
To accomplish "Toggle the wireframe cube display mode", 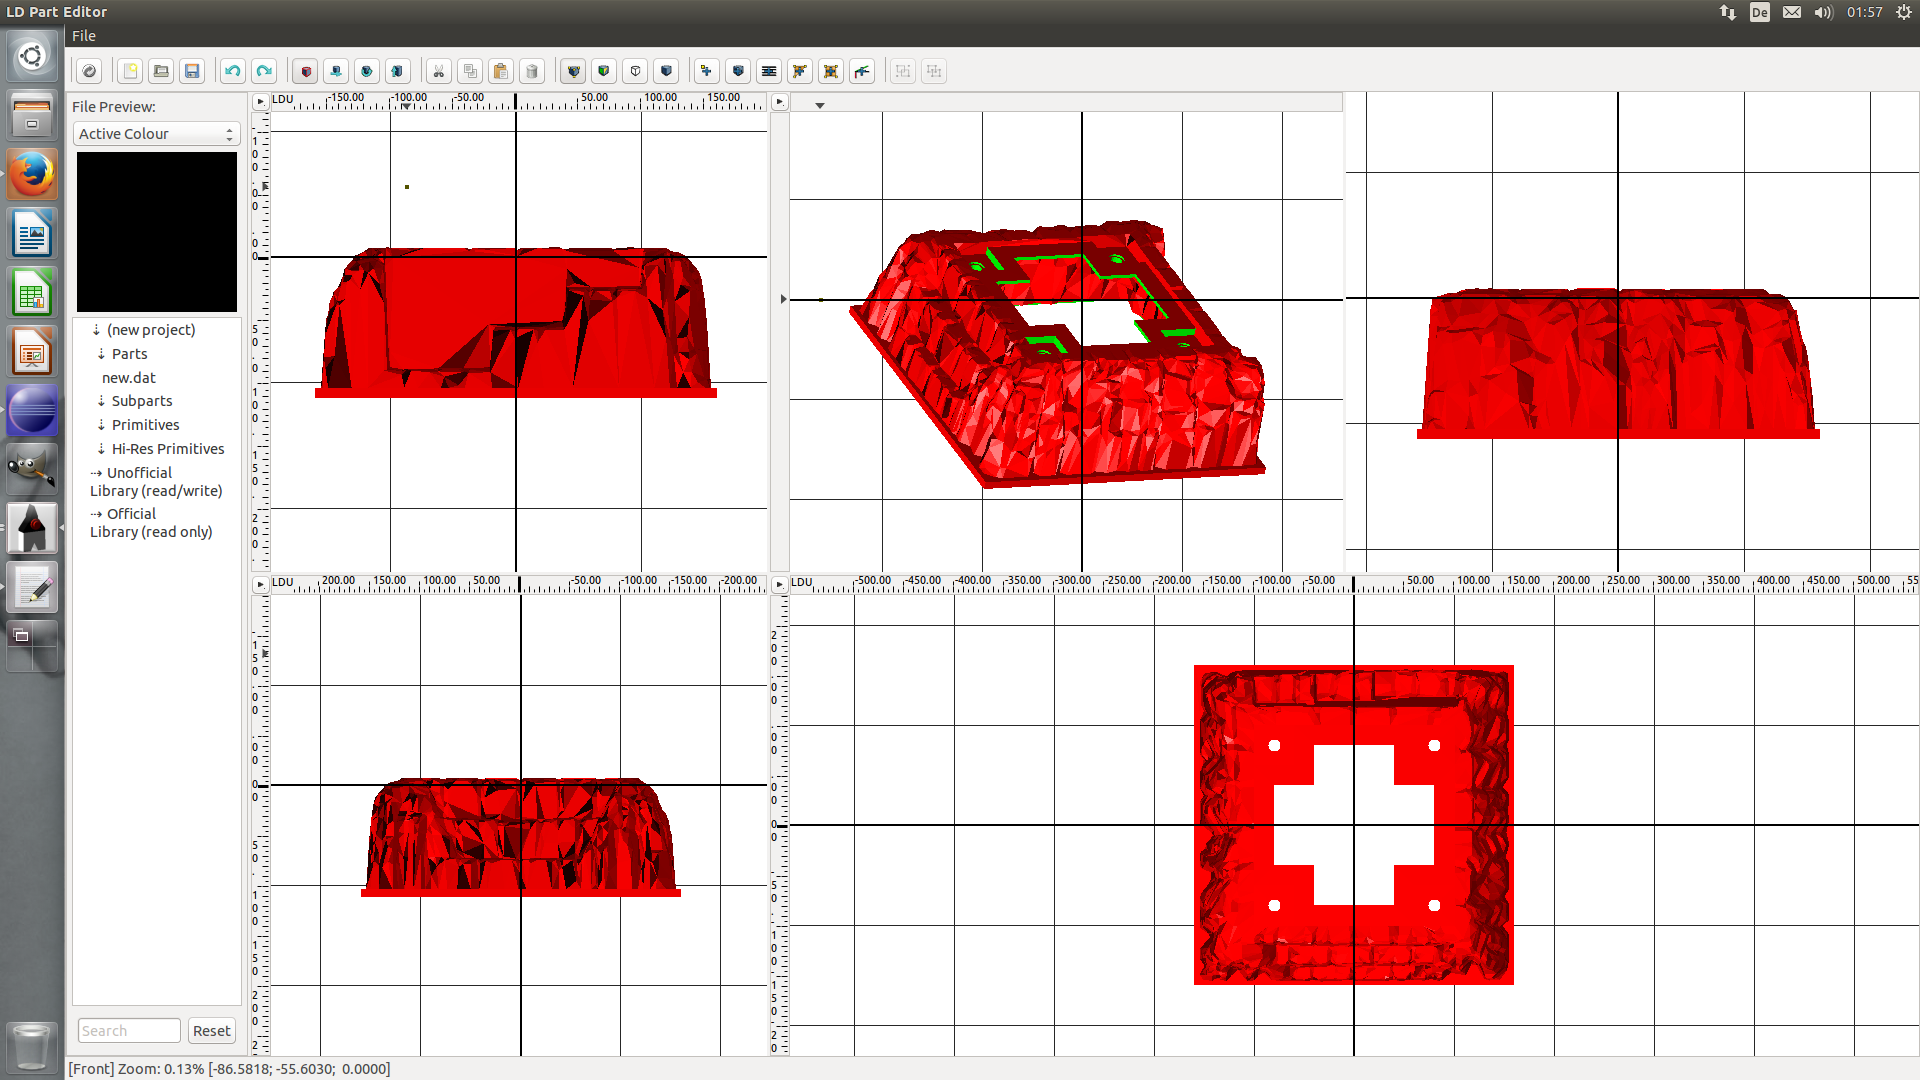I will tap(635, 71).
